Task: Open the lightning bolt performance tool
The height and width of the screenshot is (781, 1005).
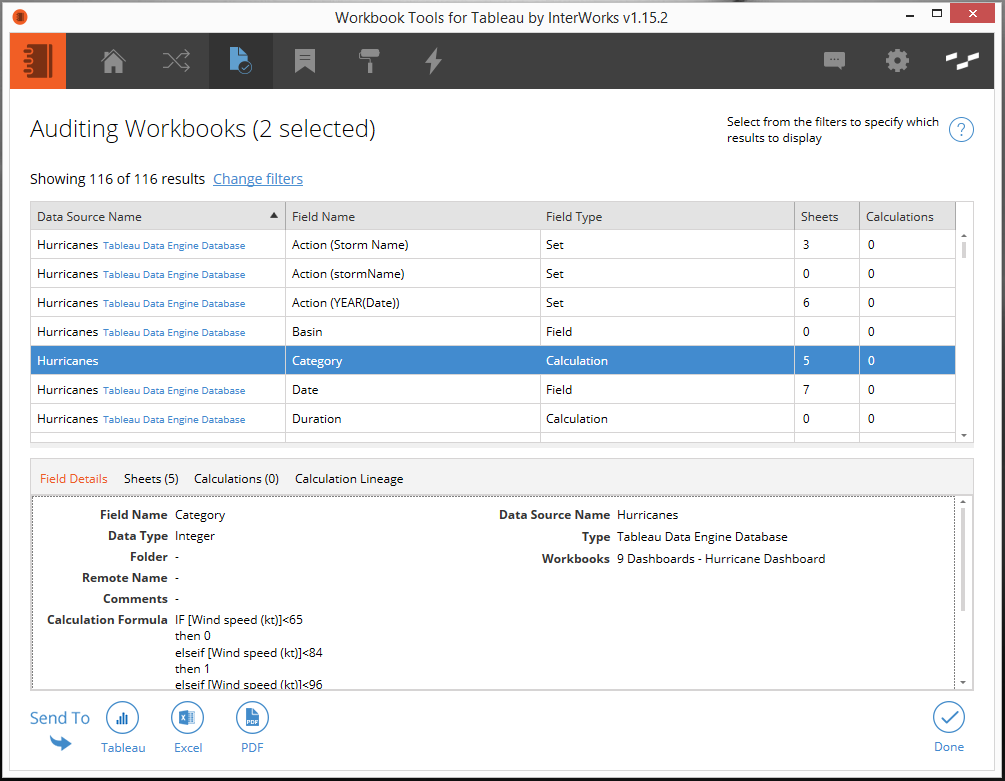Action: click(434, 62)
